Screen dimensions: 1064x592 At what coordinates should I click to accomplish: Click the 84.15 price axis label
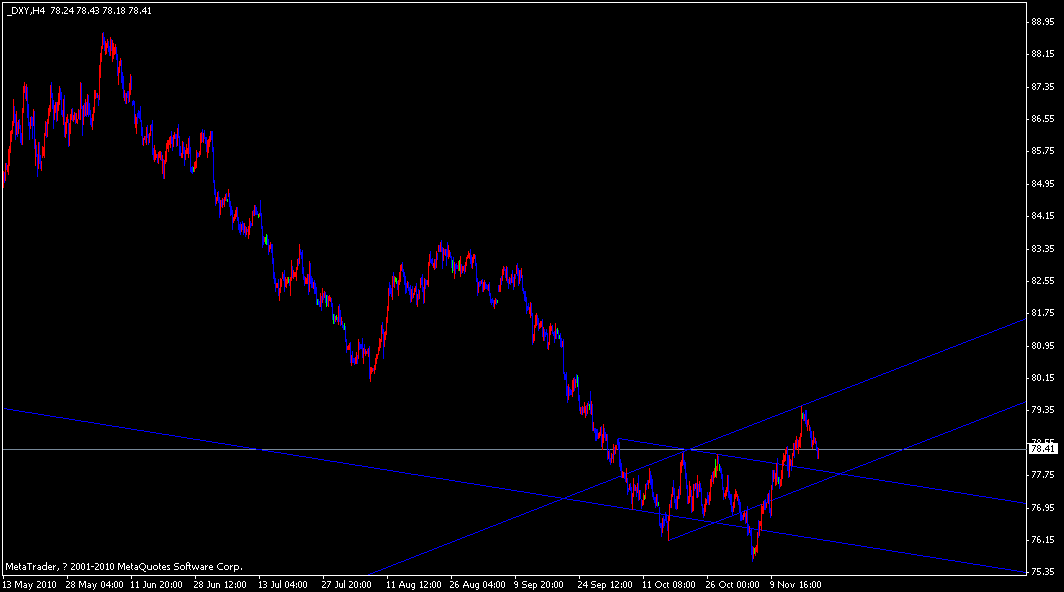pyautogui.click(x=1043, y=216)
